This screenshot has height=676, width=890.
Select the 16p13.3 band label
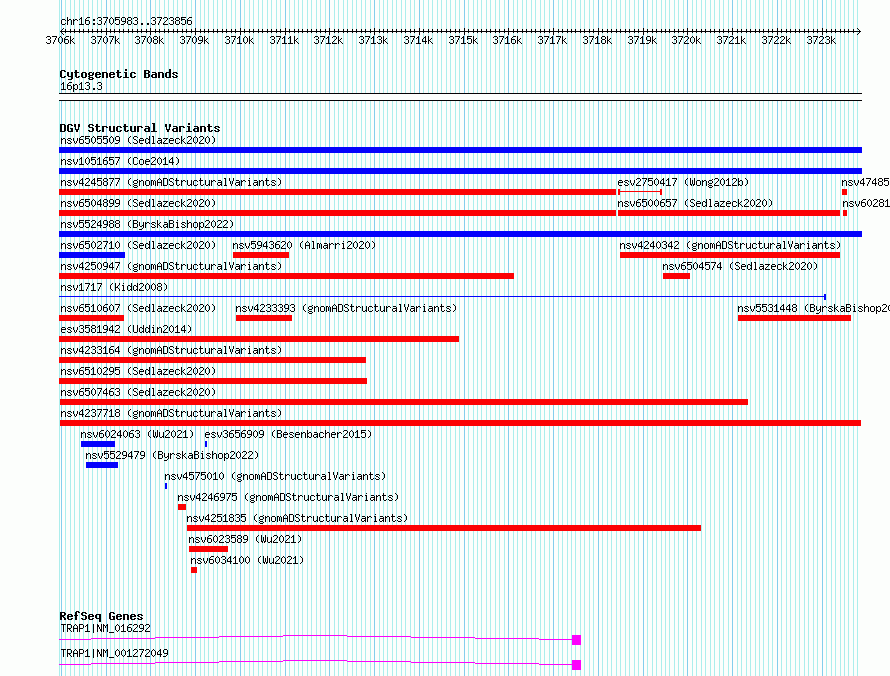coord(81,86)
